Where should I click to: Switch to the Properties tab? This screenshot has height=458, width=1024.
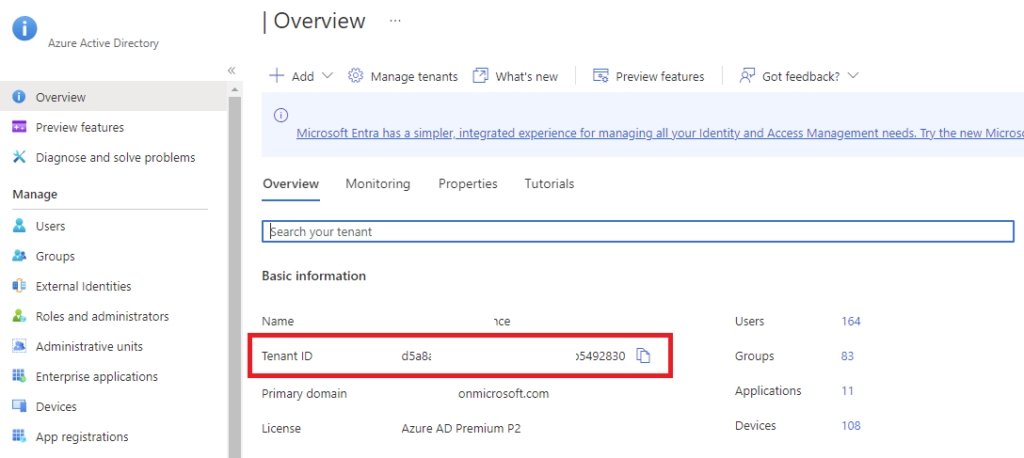[468, 184]
